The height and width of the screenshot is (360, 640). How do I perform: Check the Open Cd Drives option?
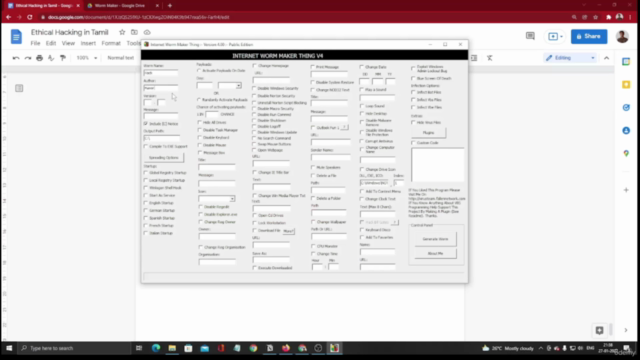pos(255,216)
